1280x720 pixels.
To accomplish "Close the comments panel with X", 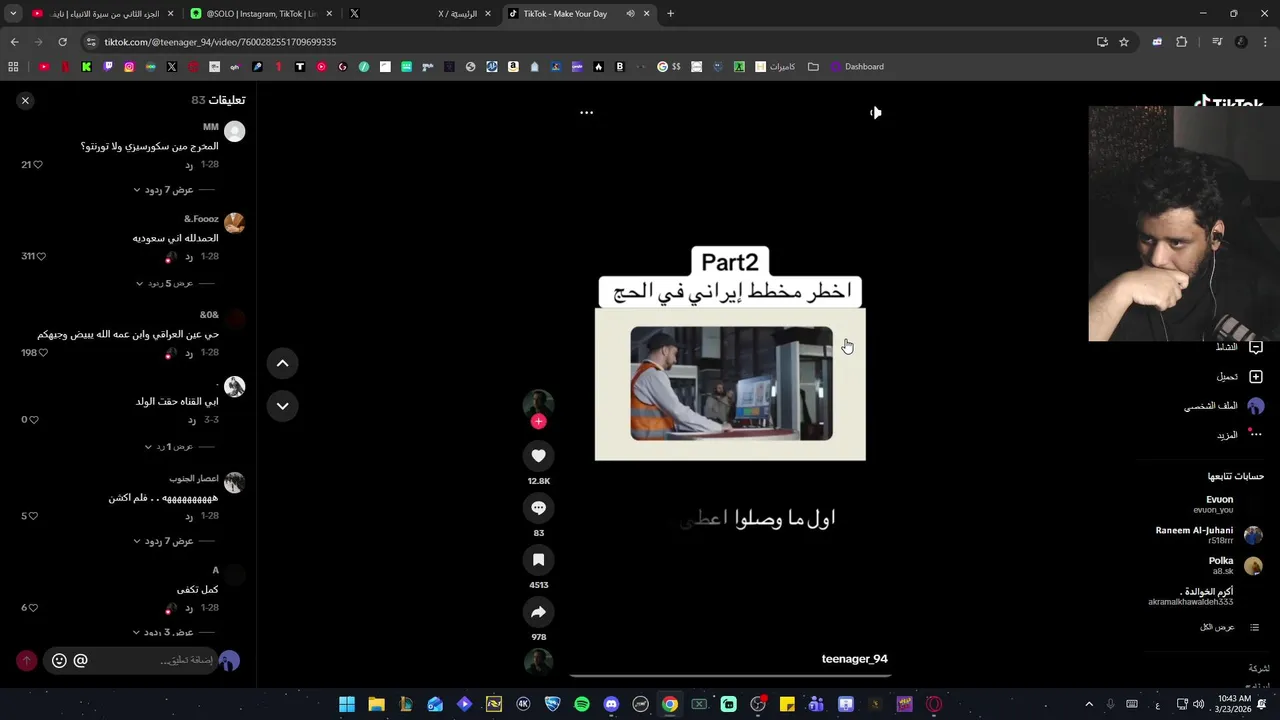I will (25, 100).
